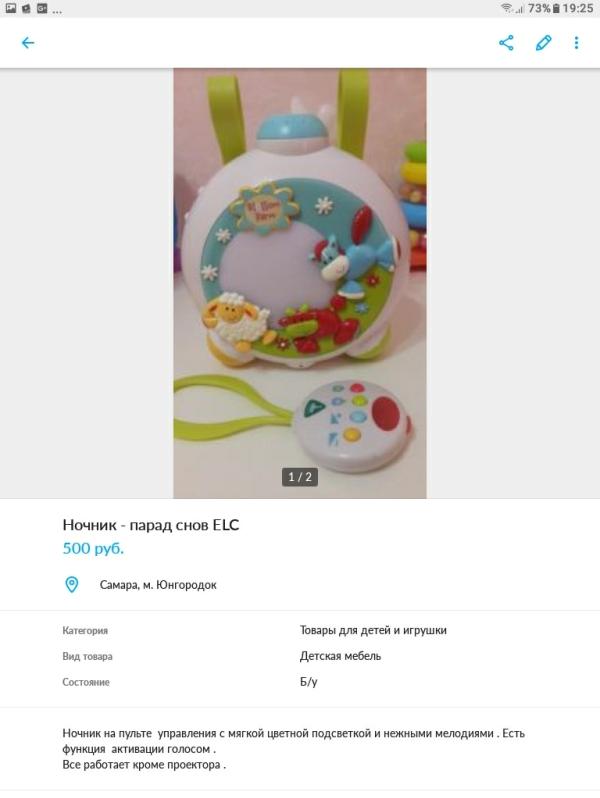Tap the Категория label row
Screen dimensions: 600x798
click(300, 630)
